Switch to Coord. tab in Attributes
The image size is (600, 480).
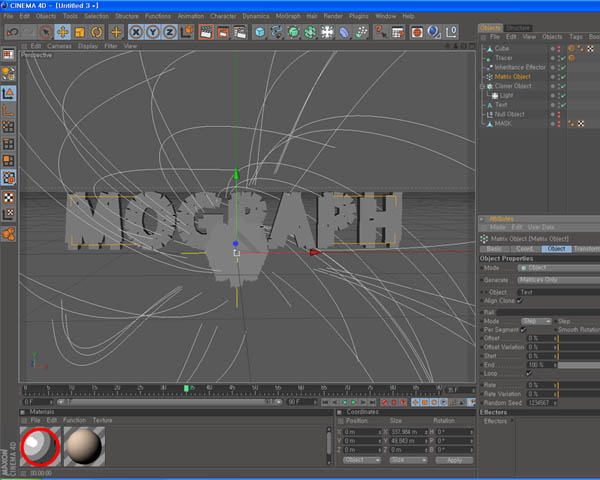coord(525,249)
